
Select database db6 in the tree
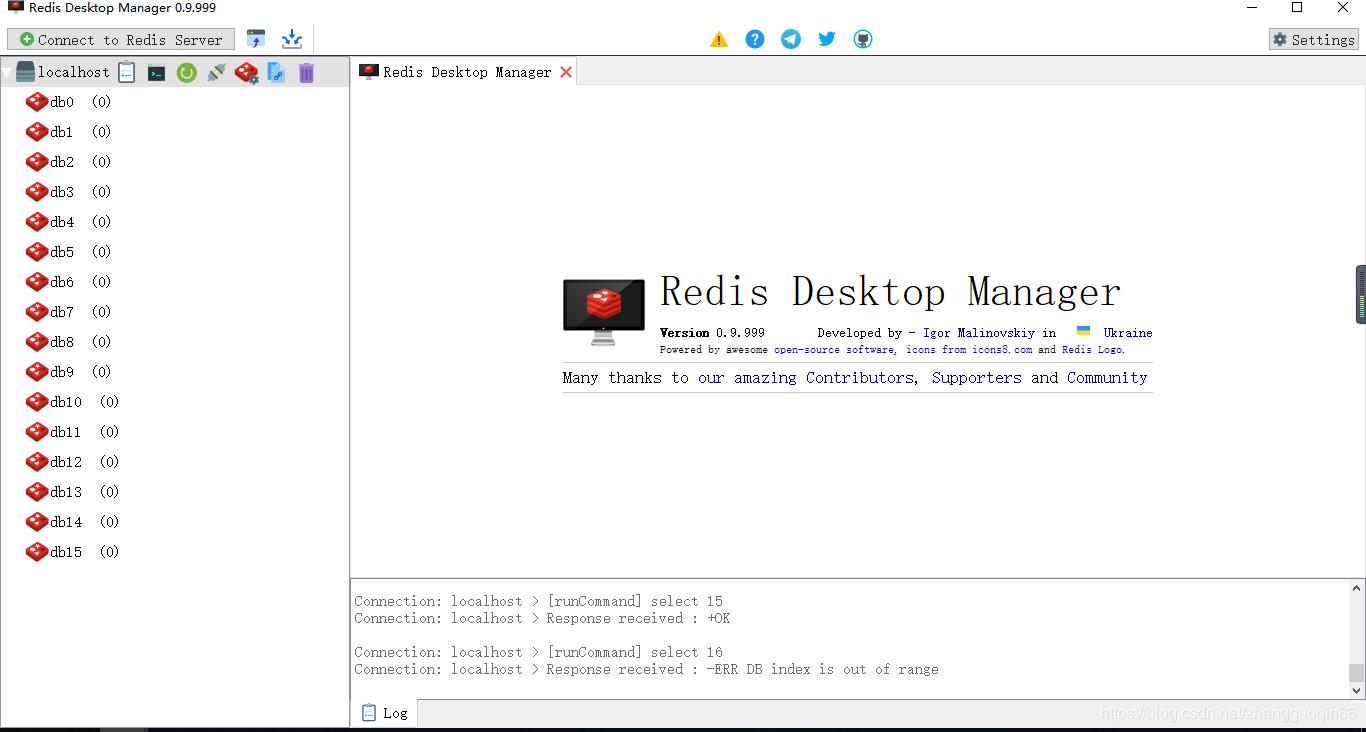(68, 282)
